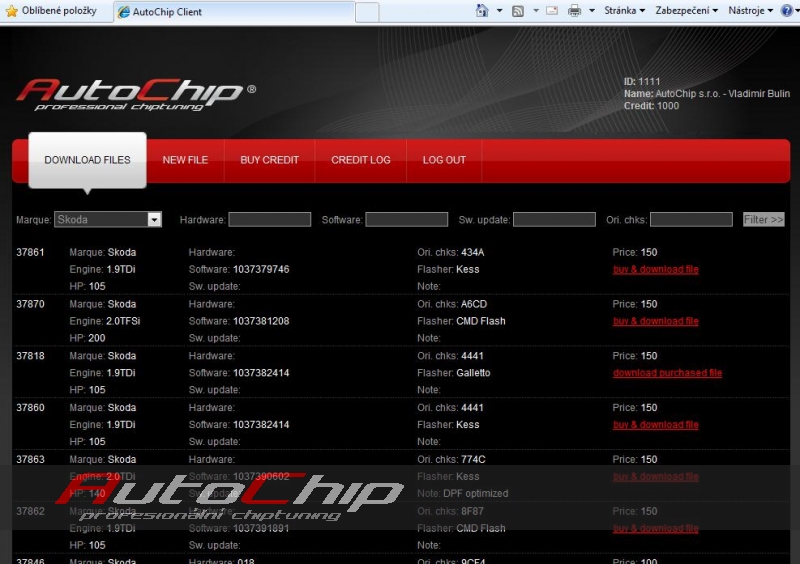The width and height of the screenshot is (800, 564).
Task: Open the Oblíbené položky favorites star
Action: point(11,11)
